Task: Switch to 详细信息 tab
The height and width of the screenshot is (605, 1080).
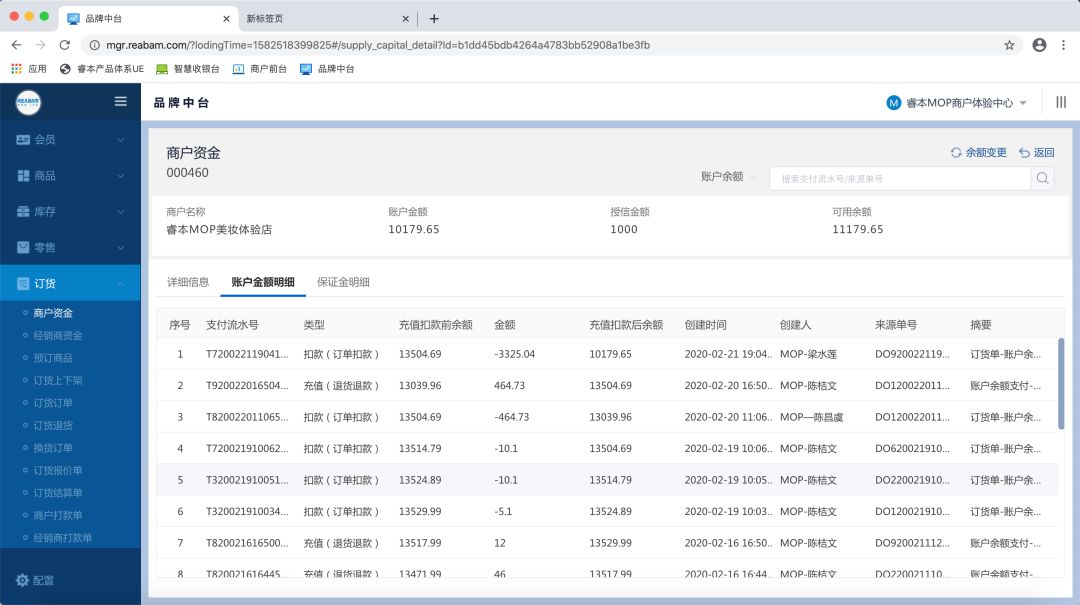Action: 188,282
